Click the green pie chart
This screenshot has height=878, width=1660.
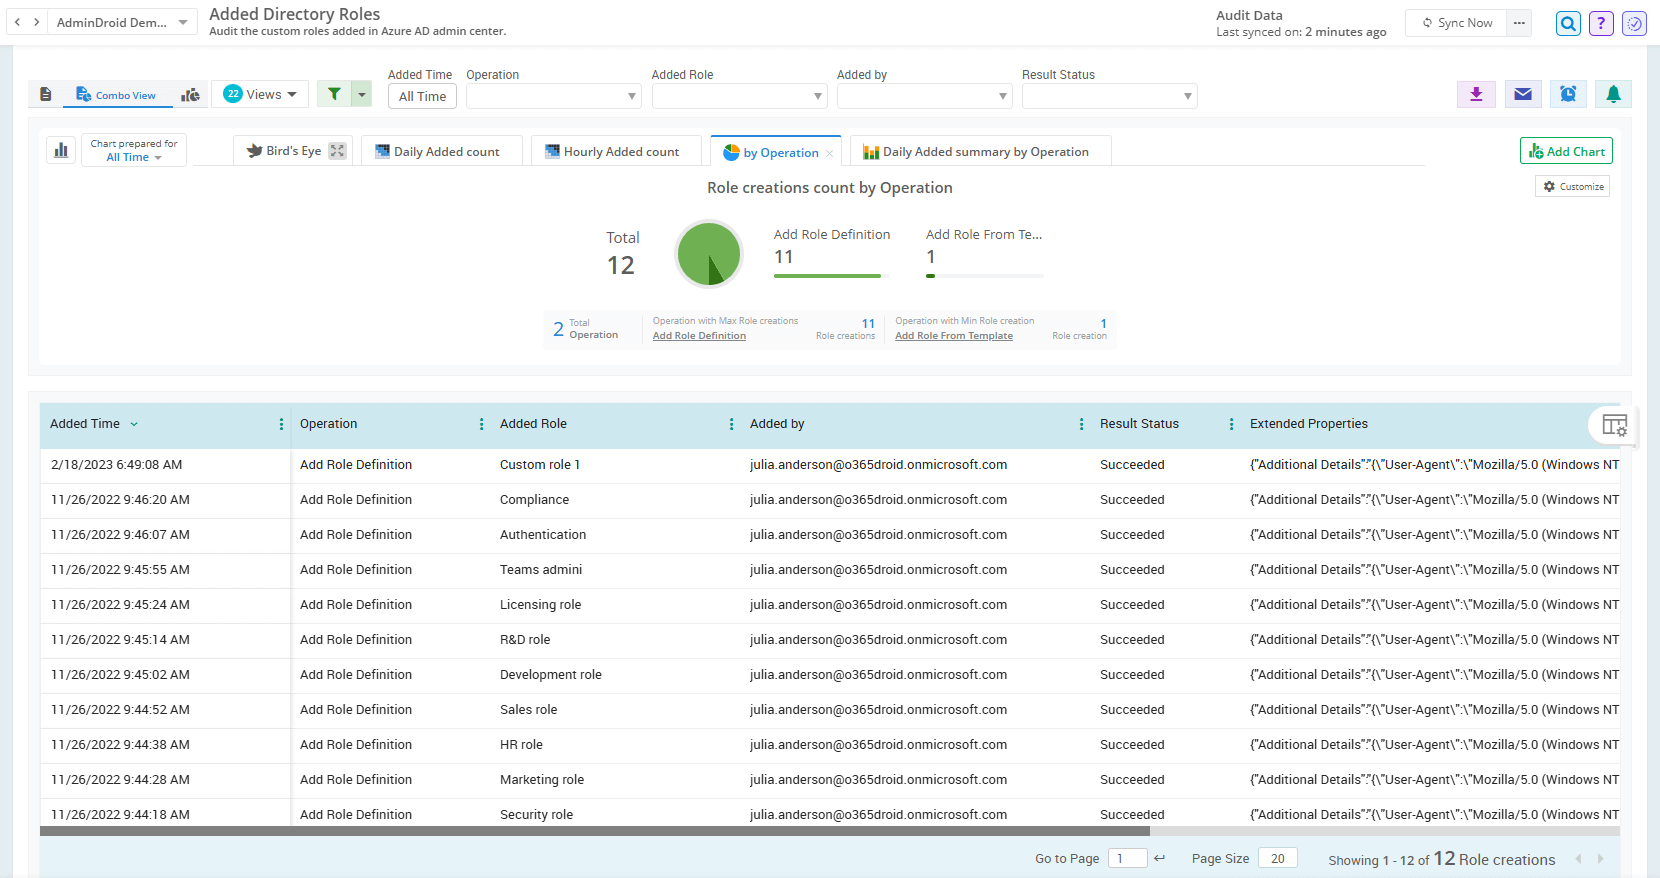click(709, 254)
